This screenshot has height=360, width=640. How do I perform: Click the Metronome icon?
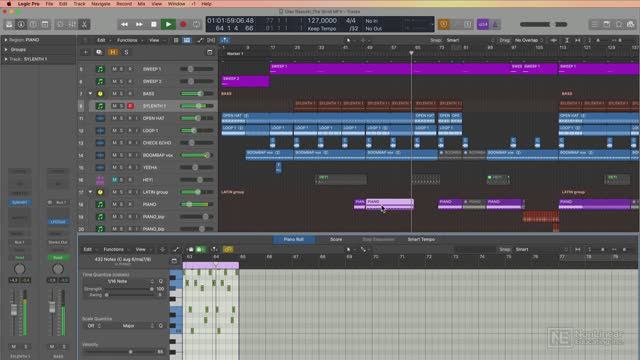pos(495,24)
